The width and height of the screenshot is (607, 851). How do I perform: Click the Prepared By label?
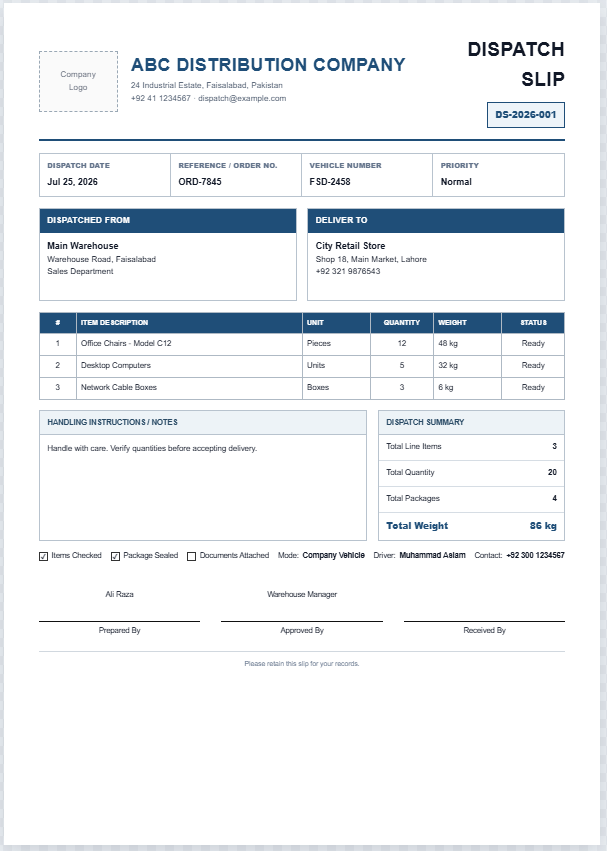(x=119, y=631)
